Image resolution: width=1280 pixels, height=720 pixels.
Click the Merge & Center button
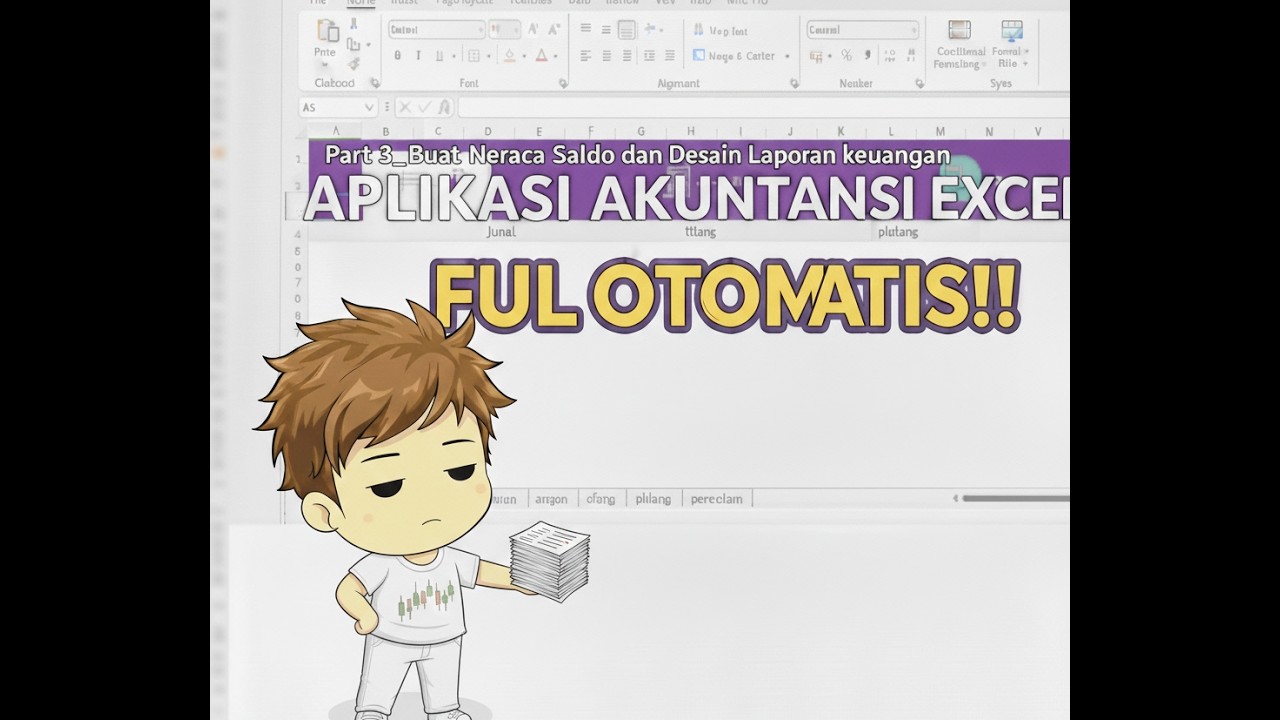[734, 56]
